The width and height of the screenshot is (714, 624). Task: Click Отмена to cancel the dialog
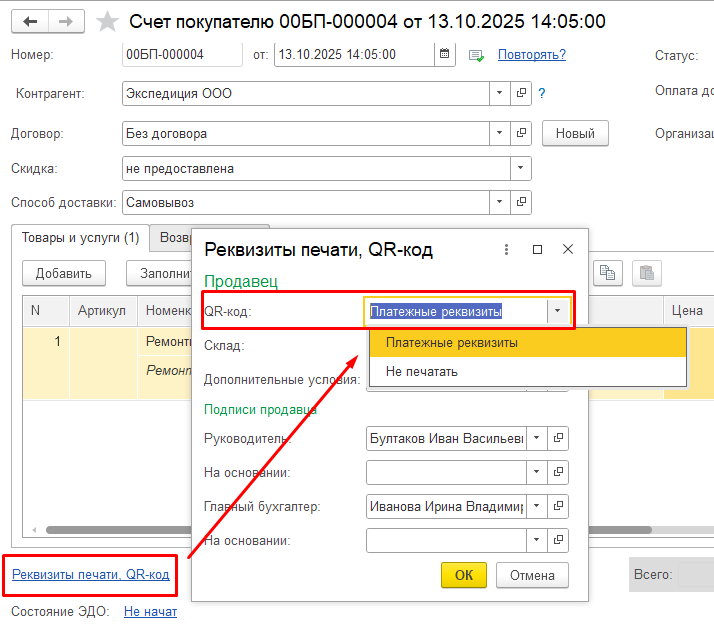[532, 575]
